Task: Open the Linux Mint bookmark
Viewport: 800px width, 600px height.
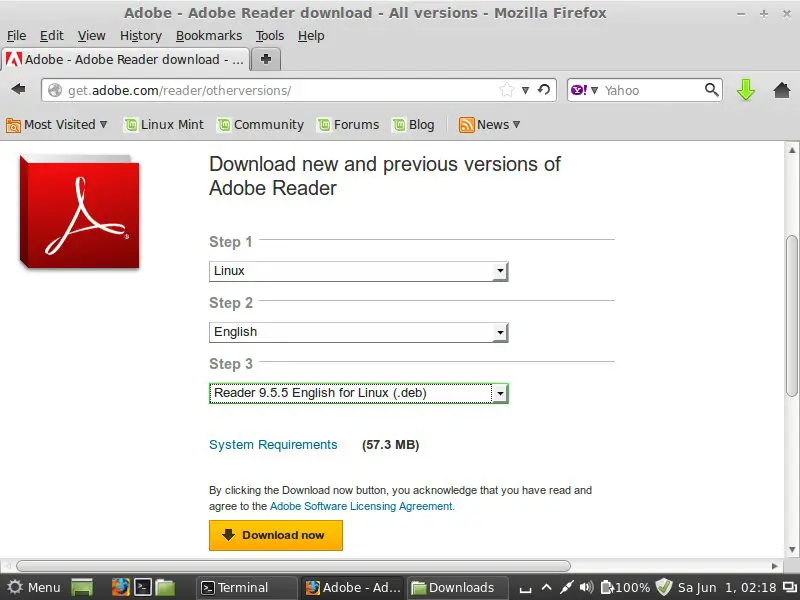Action: click(164, 124)
